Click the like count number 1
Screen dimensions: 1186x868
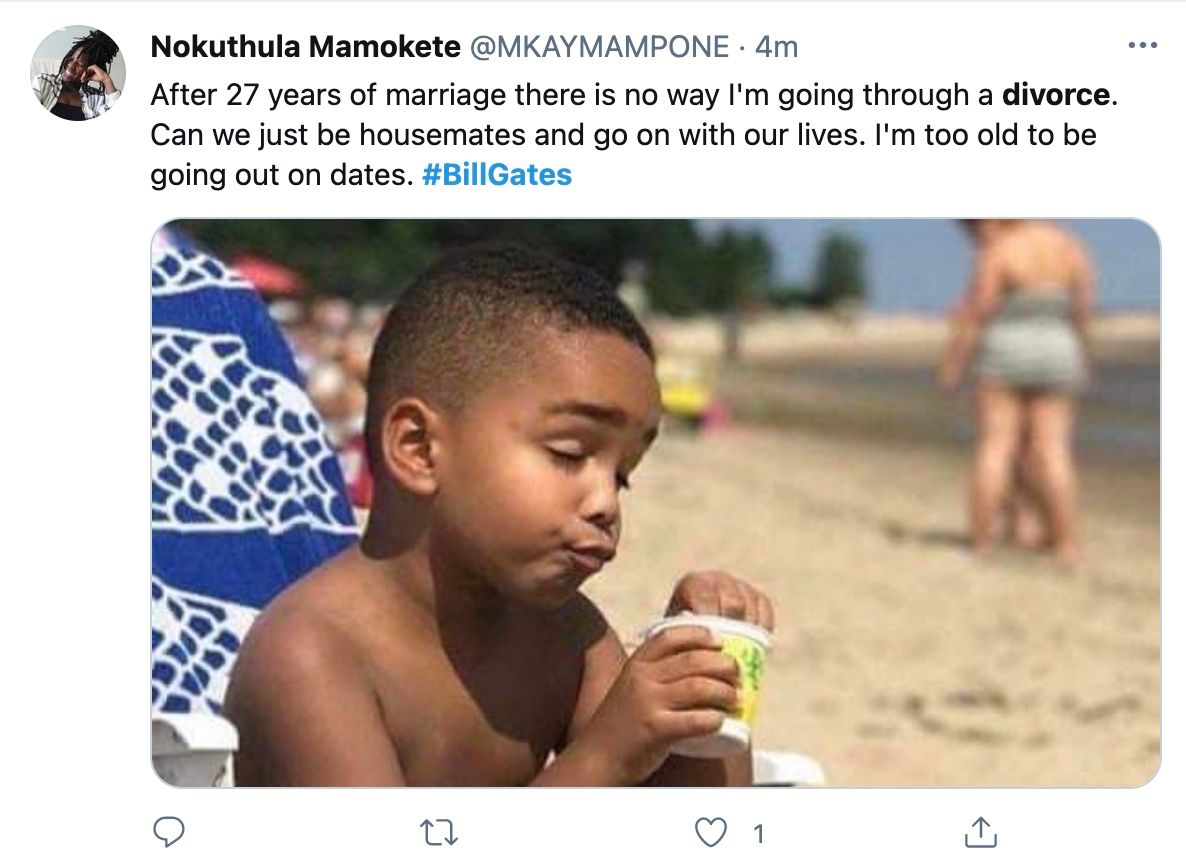click(759, 834)
